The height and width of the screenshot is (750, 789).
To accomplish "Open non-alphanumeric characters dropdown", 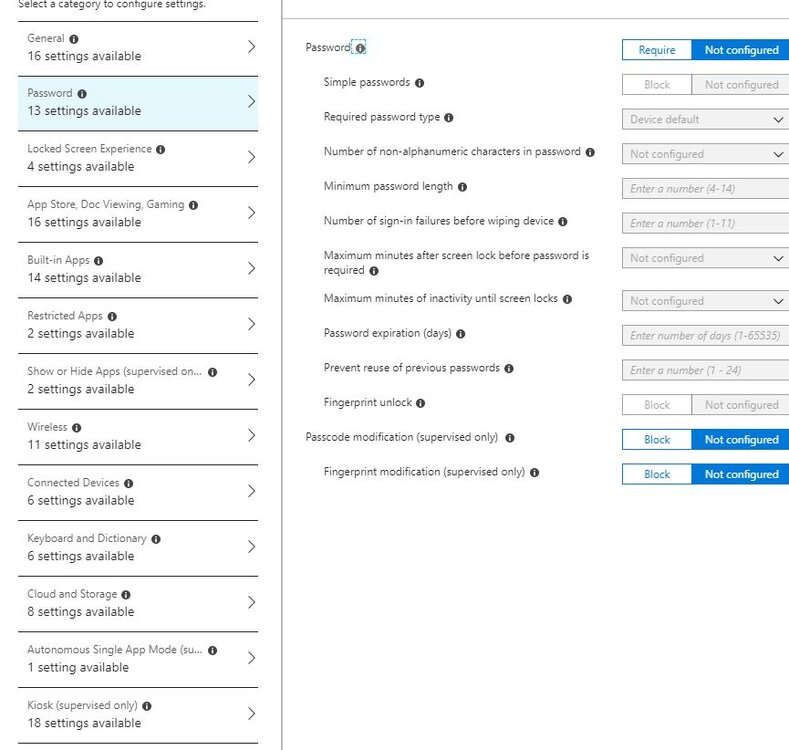I will [x=705, y=154].
